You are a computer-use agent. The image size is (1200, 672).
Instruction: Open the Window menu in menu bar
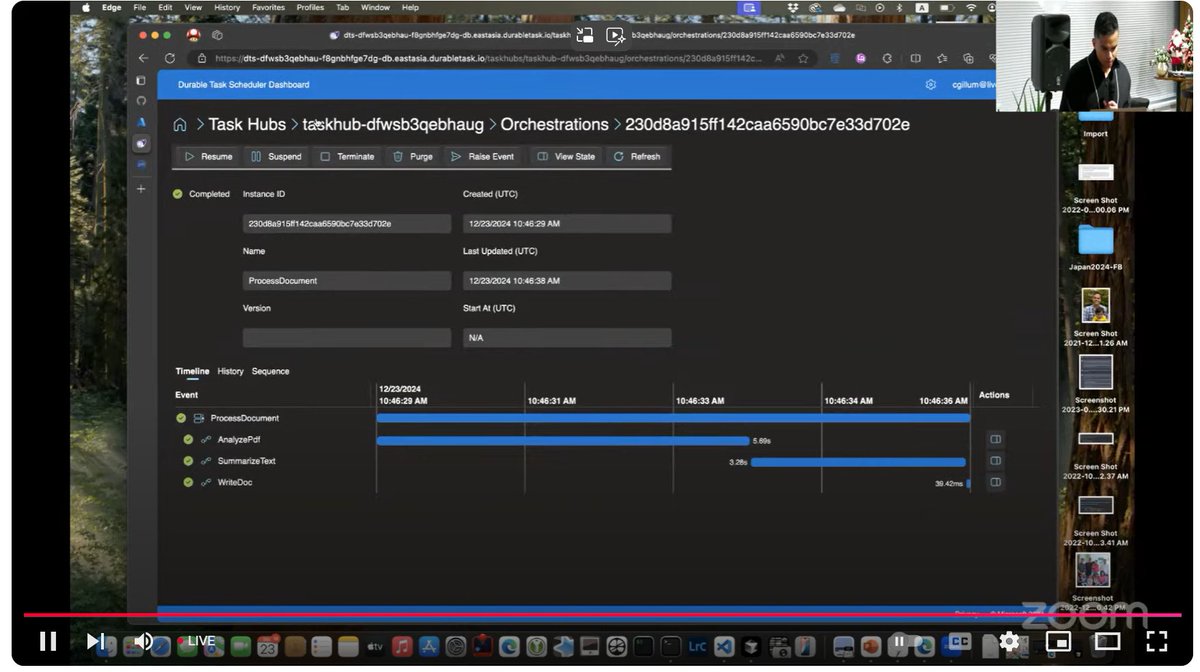pos(375,7)
